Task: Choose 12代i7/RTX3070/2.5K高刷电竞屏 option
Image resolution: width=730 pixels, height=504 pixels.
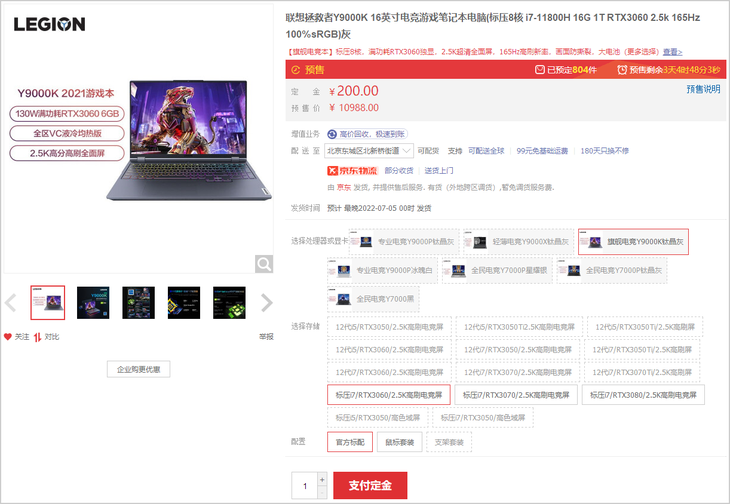Action: (x=518, y=372)
